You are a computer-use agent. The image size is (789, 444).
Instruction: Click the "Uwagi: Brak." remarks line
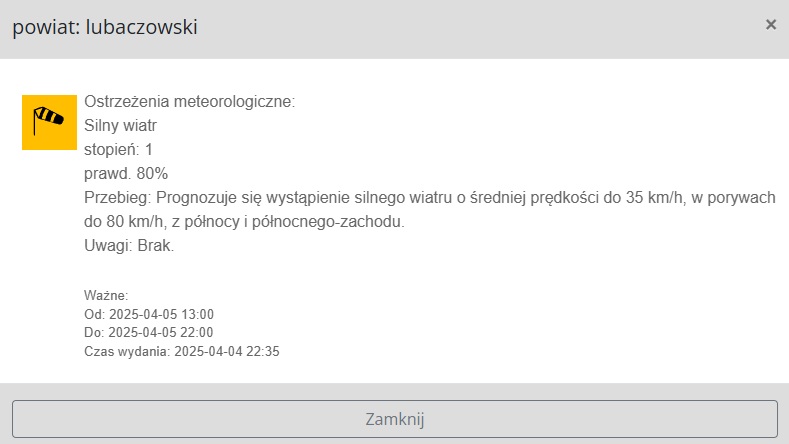point(129,246)
